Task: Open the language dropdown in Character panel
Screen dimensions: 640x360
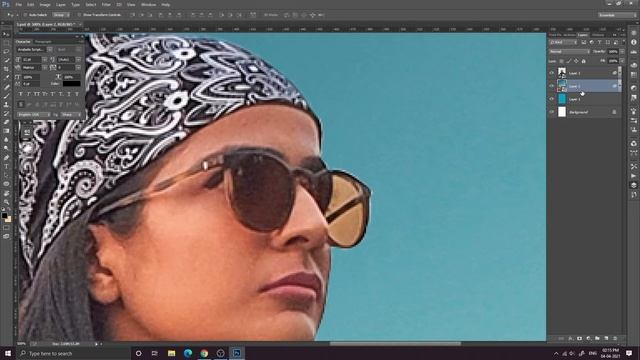Action: point(34,115)
